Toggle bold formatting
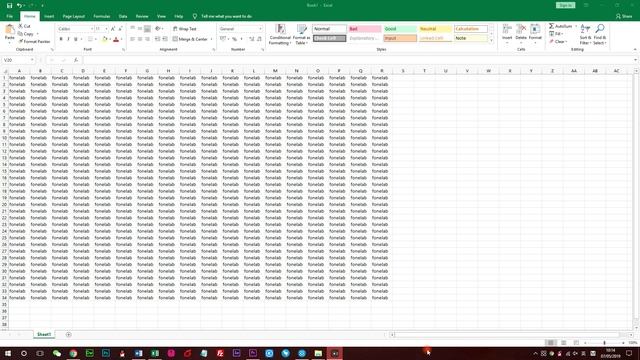This screenshot has height=360, width=640. tap(61, 39)
